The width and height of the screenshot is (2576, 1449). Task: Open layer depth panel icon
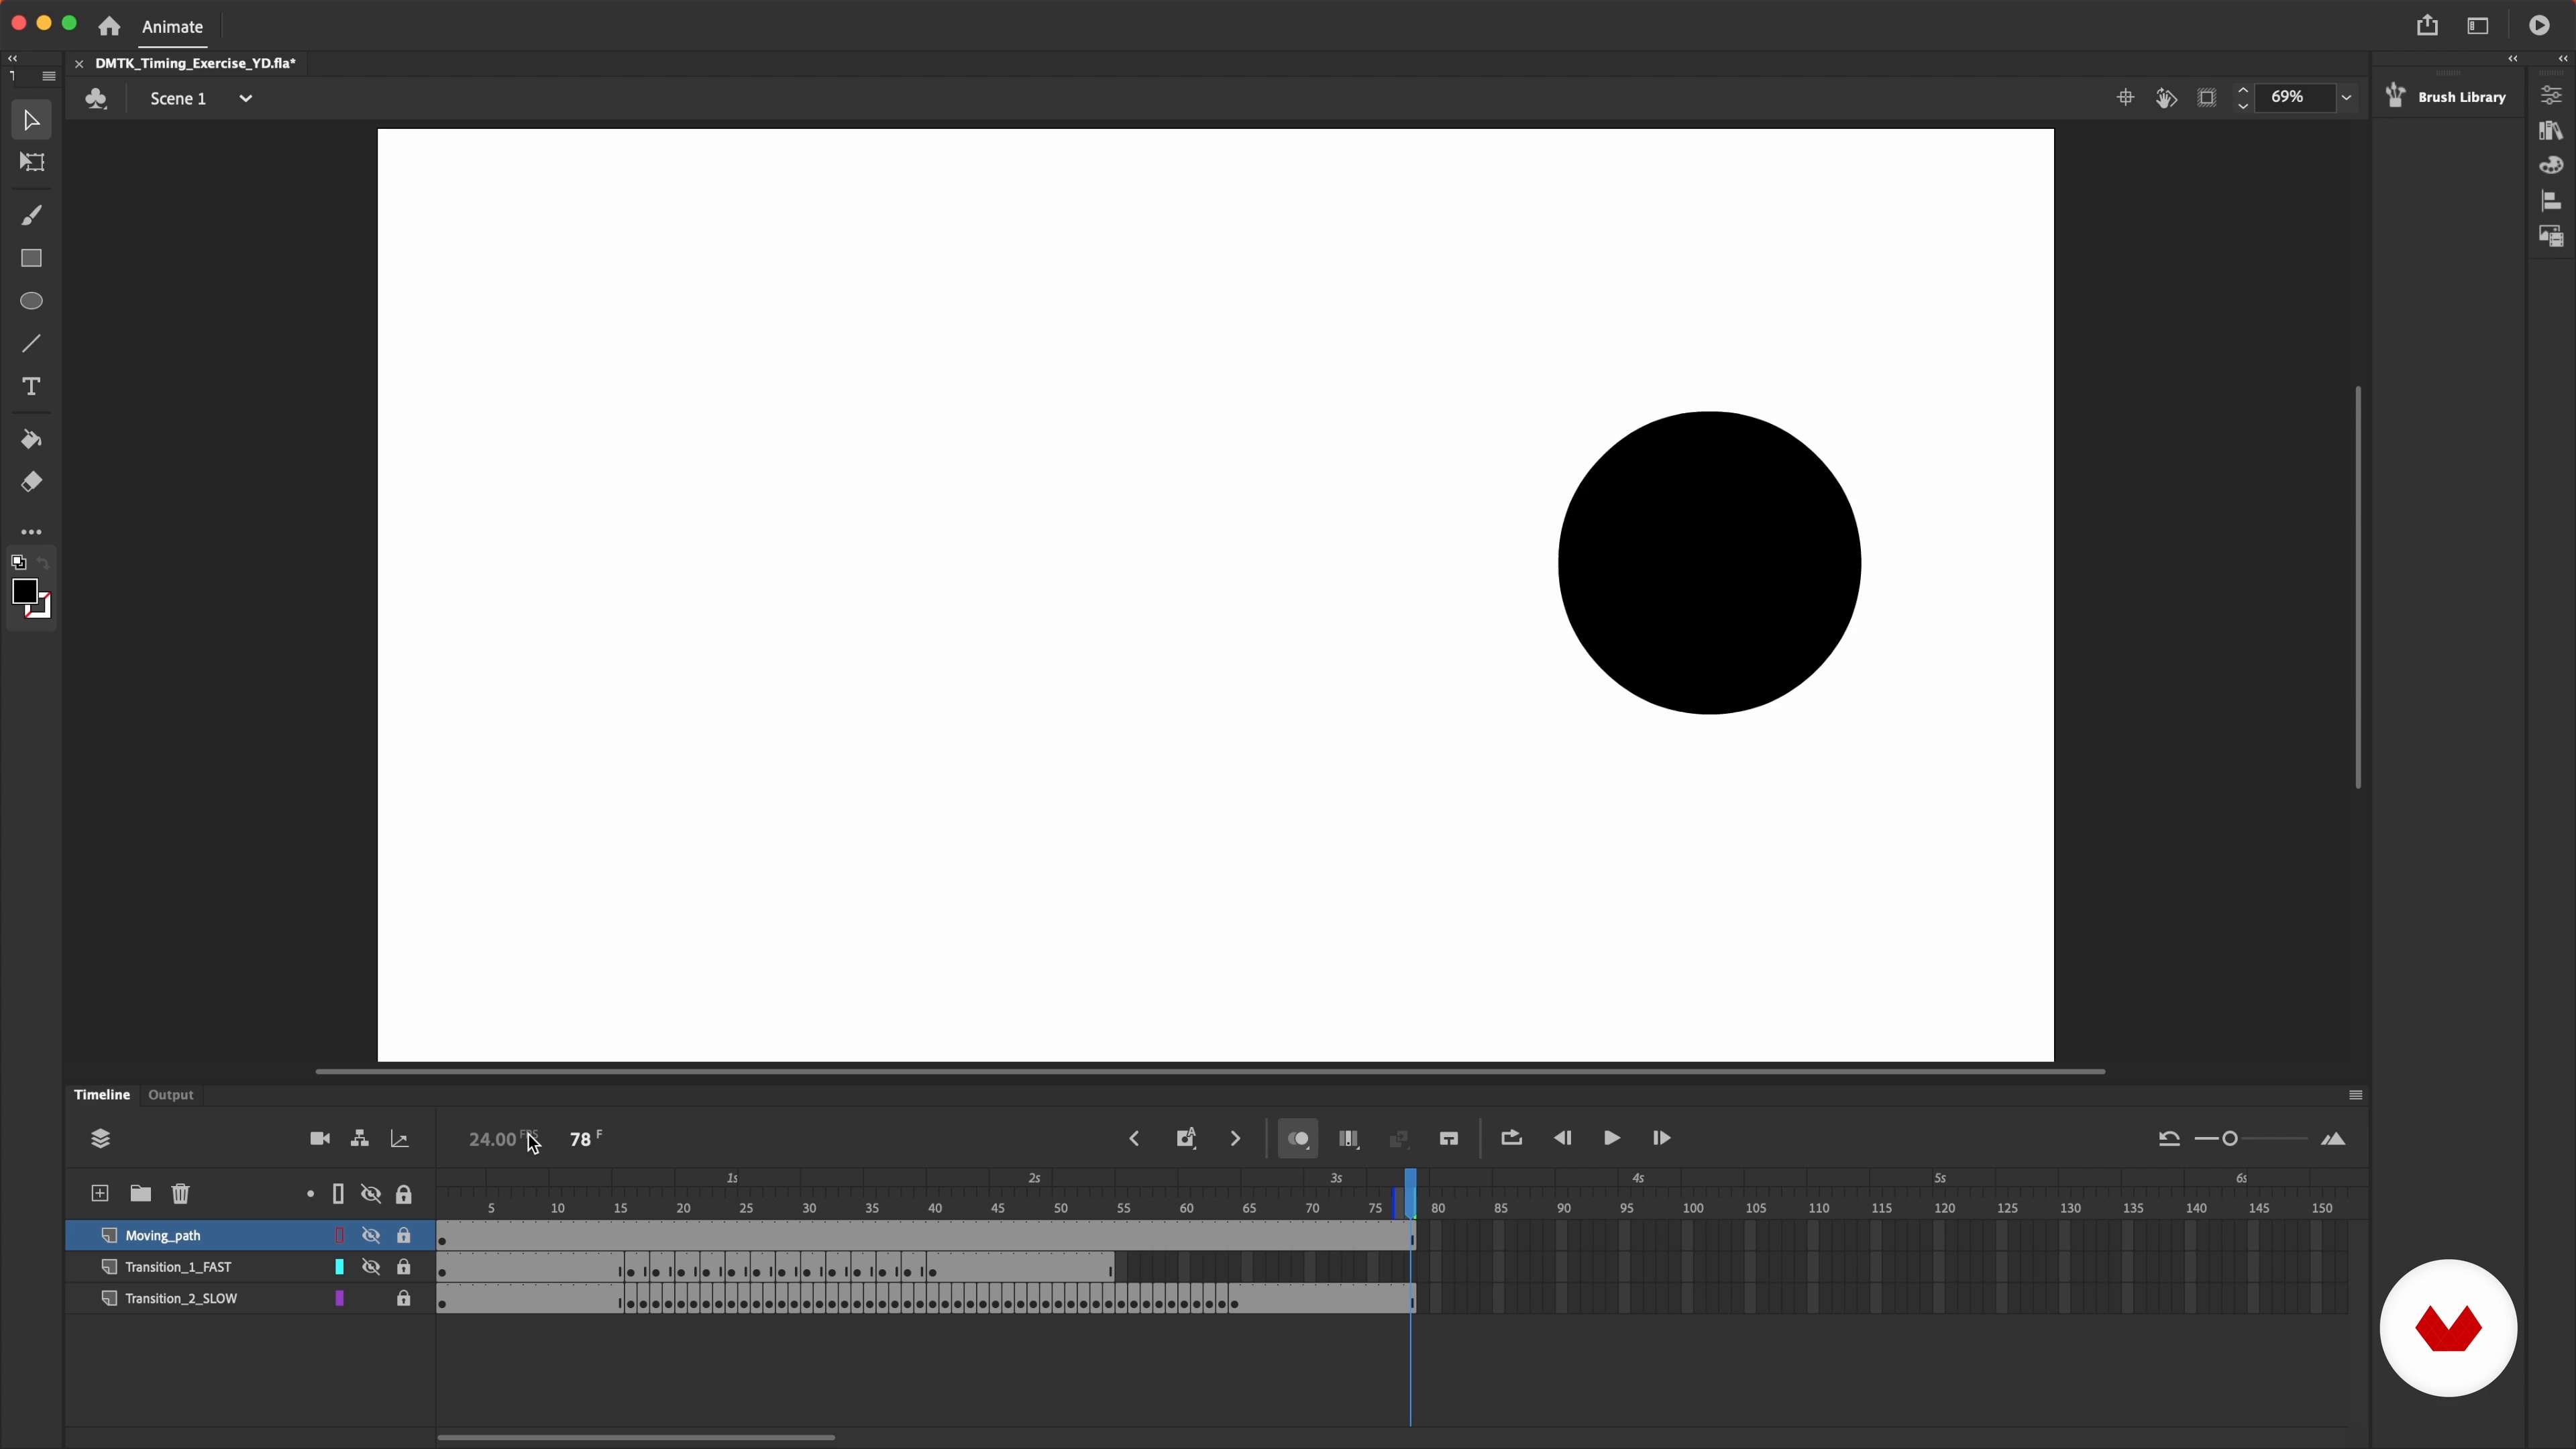[400, 1138]
